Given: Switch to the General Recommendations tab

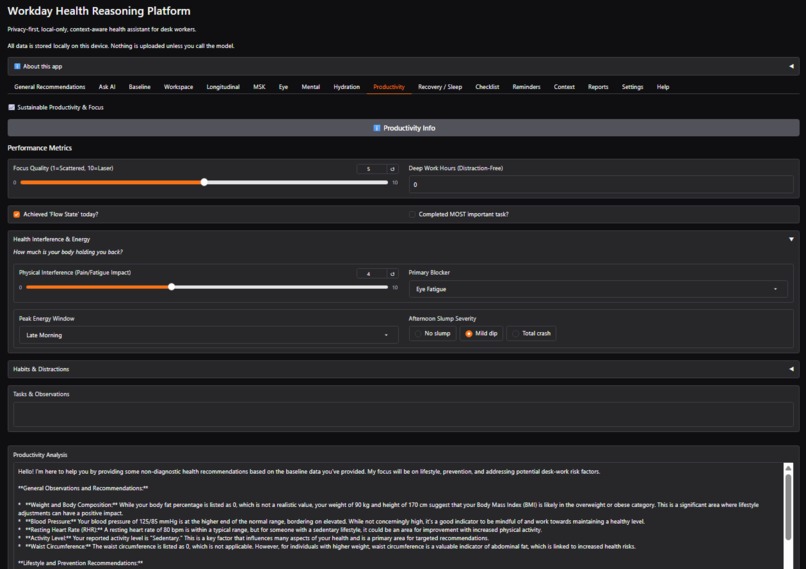Looking at the screenshot, I should tap(50, 87).
